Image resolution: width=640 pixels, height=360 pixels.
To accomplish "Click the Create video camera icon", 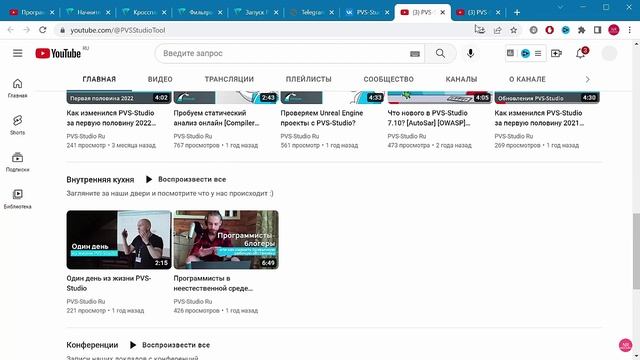I will pos(556,53).
